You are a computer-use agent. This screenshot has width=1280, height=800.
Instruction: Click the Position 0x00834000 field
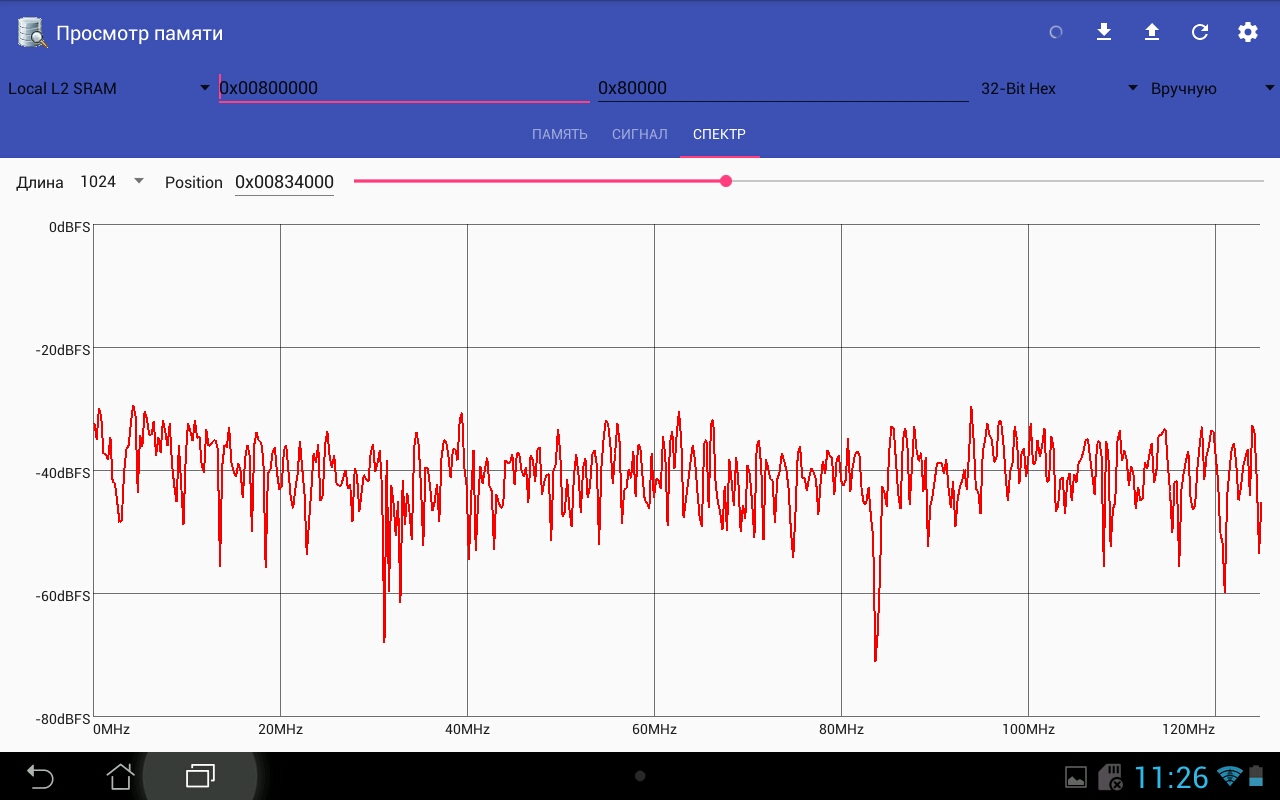(284, 182)
